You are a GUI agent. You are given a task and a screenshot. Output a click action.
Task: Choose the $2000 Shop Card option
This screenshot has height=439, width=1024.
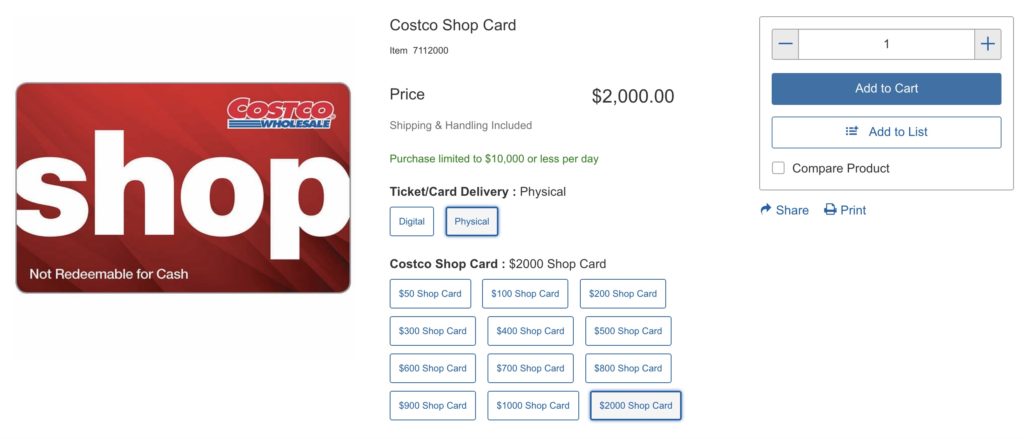coord(636,405)
